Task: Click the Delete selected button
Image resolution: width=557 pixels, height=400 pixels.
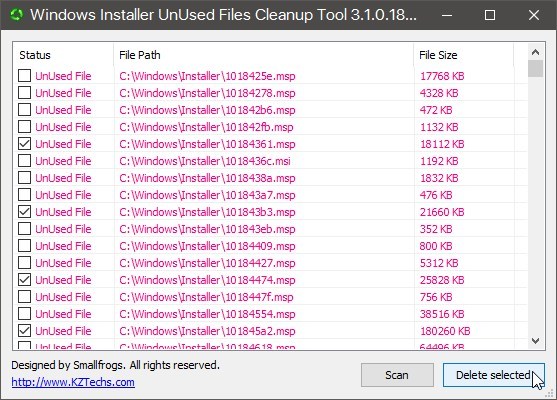Action: 493,375
